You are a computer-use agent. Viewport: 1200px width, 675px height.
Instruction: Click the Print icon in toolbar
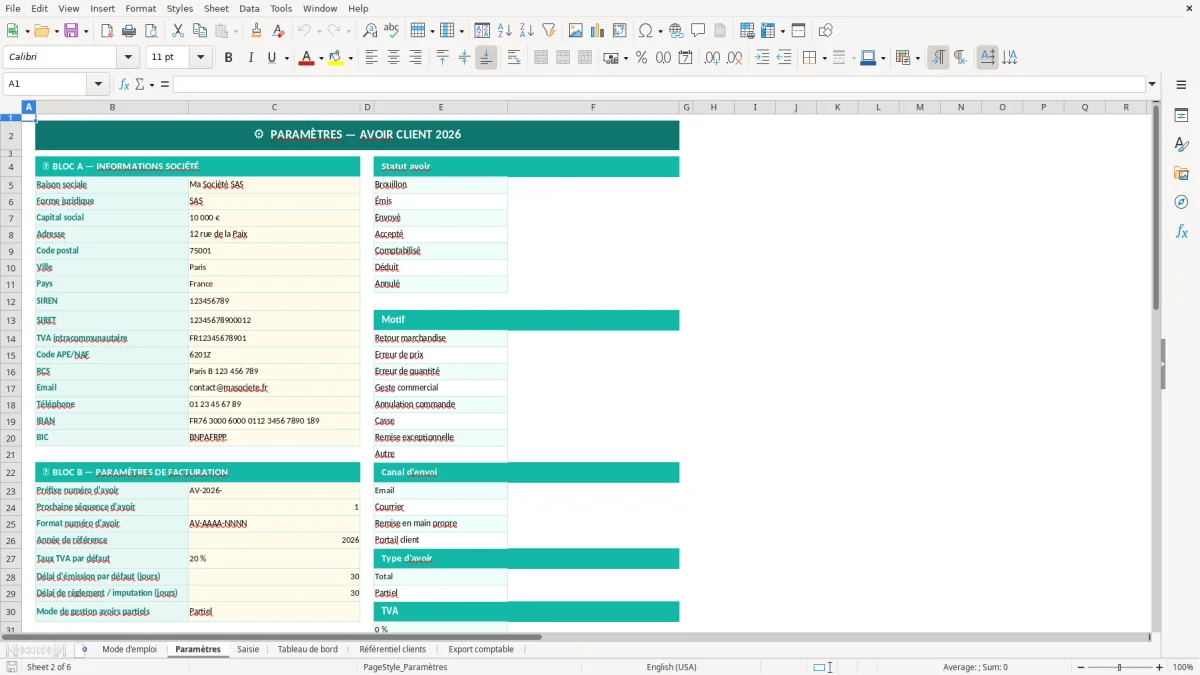click(x=128, y=31)
